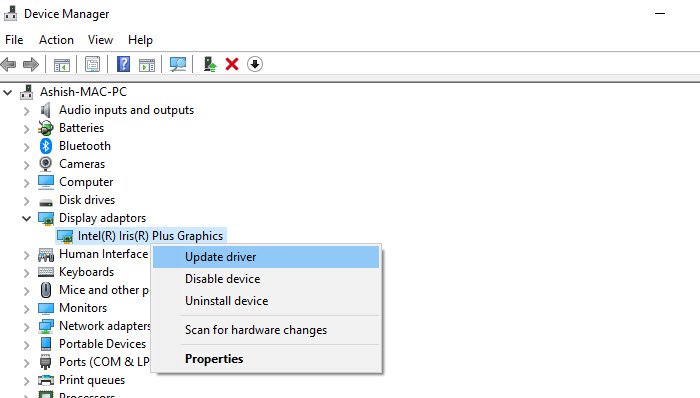
Task: Click the Update device driver toolbar icon
Action: [x=209, y=64]
